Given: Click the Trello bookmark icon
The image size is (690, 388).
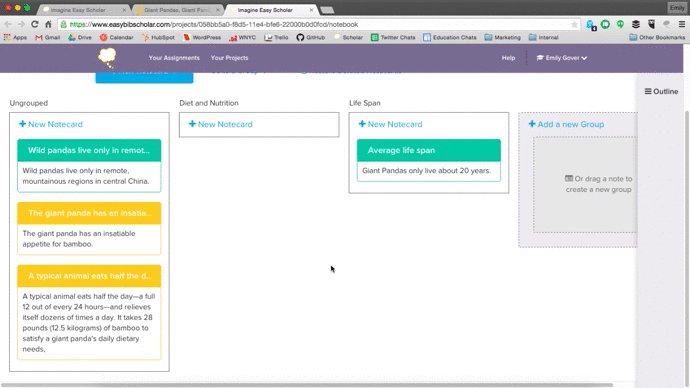Looking at the screenshot, I should (x=268, y=37).
